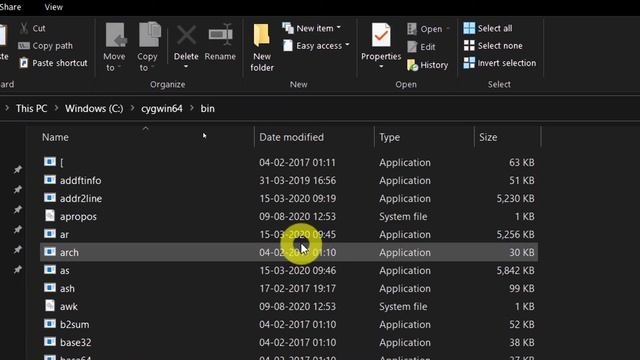Click bin in the address path
The image size is (640, 360).
207,109
